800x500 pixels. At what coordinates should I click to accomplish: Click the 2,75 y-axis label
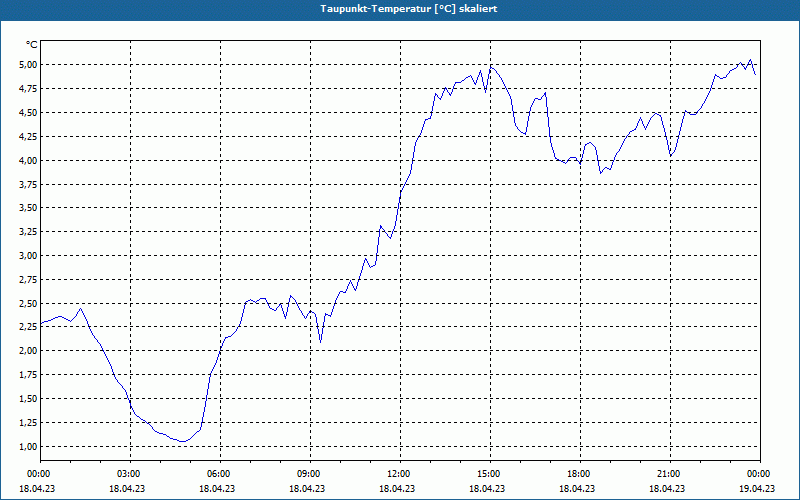pyautogui.click(x=28, y=280)
